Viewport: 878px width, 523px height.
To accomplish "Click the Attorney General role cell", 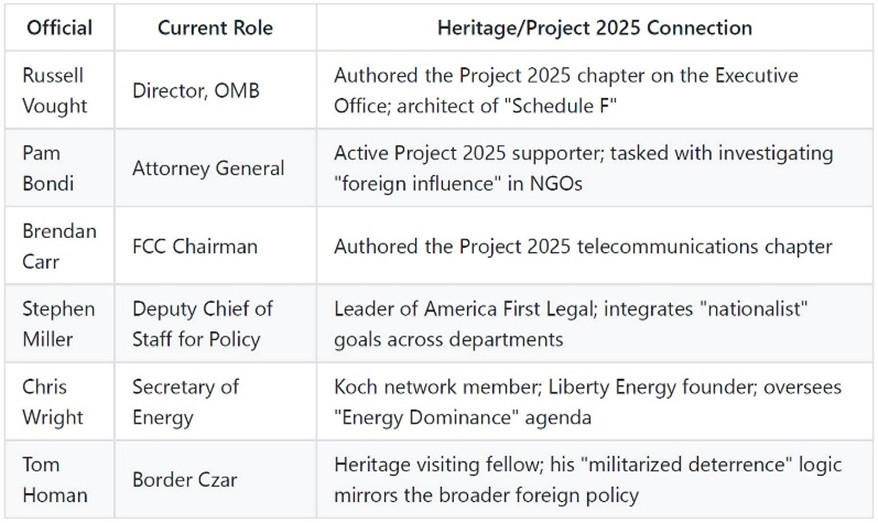I will (208, 169).
